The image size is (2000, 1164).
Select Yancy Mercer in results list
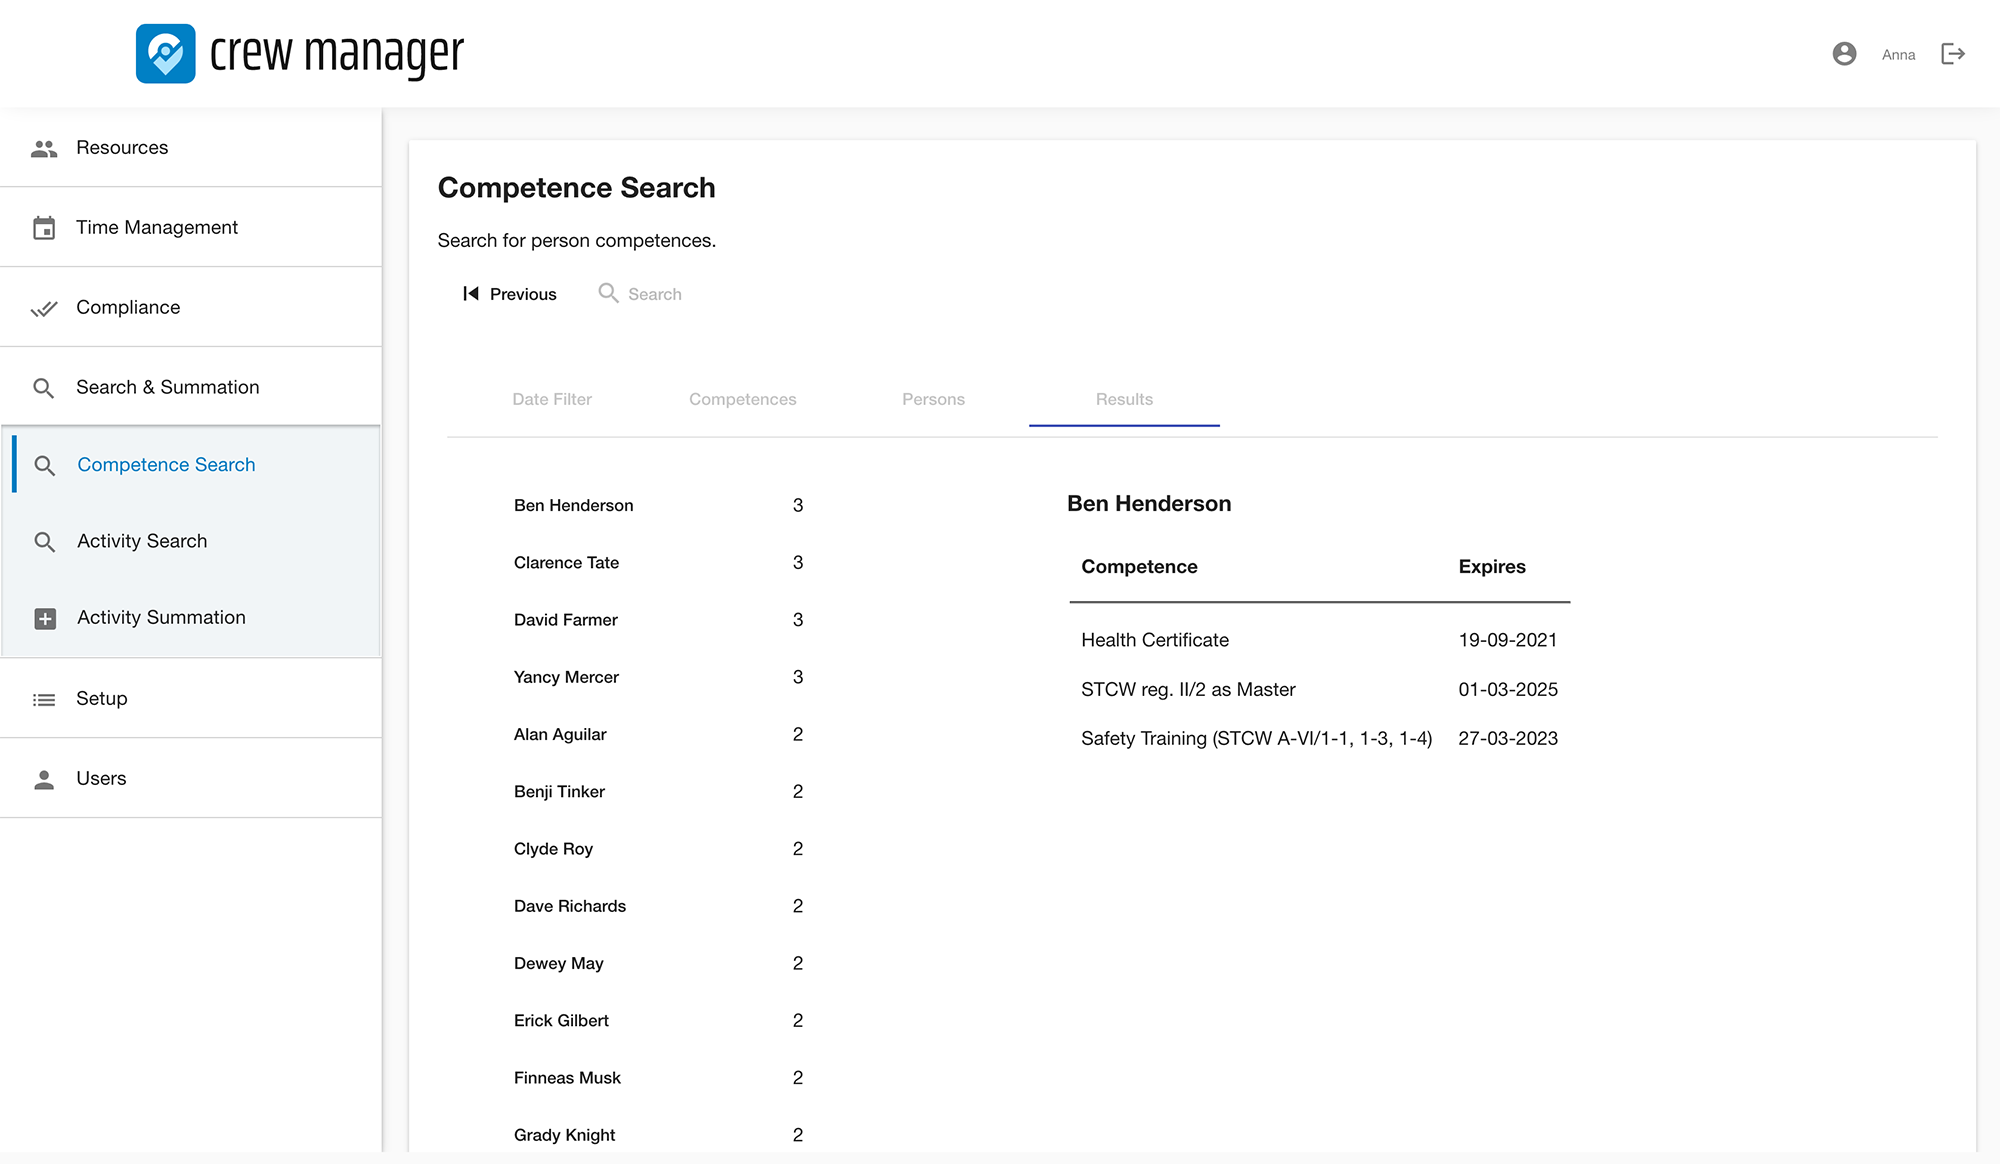(566, 677)
